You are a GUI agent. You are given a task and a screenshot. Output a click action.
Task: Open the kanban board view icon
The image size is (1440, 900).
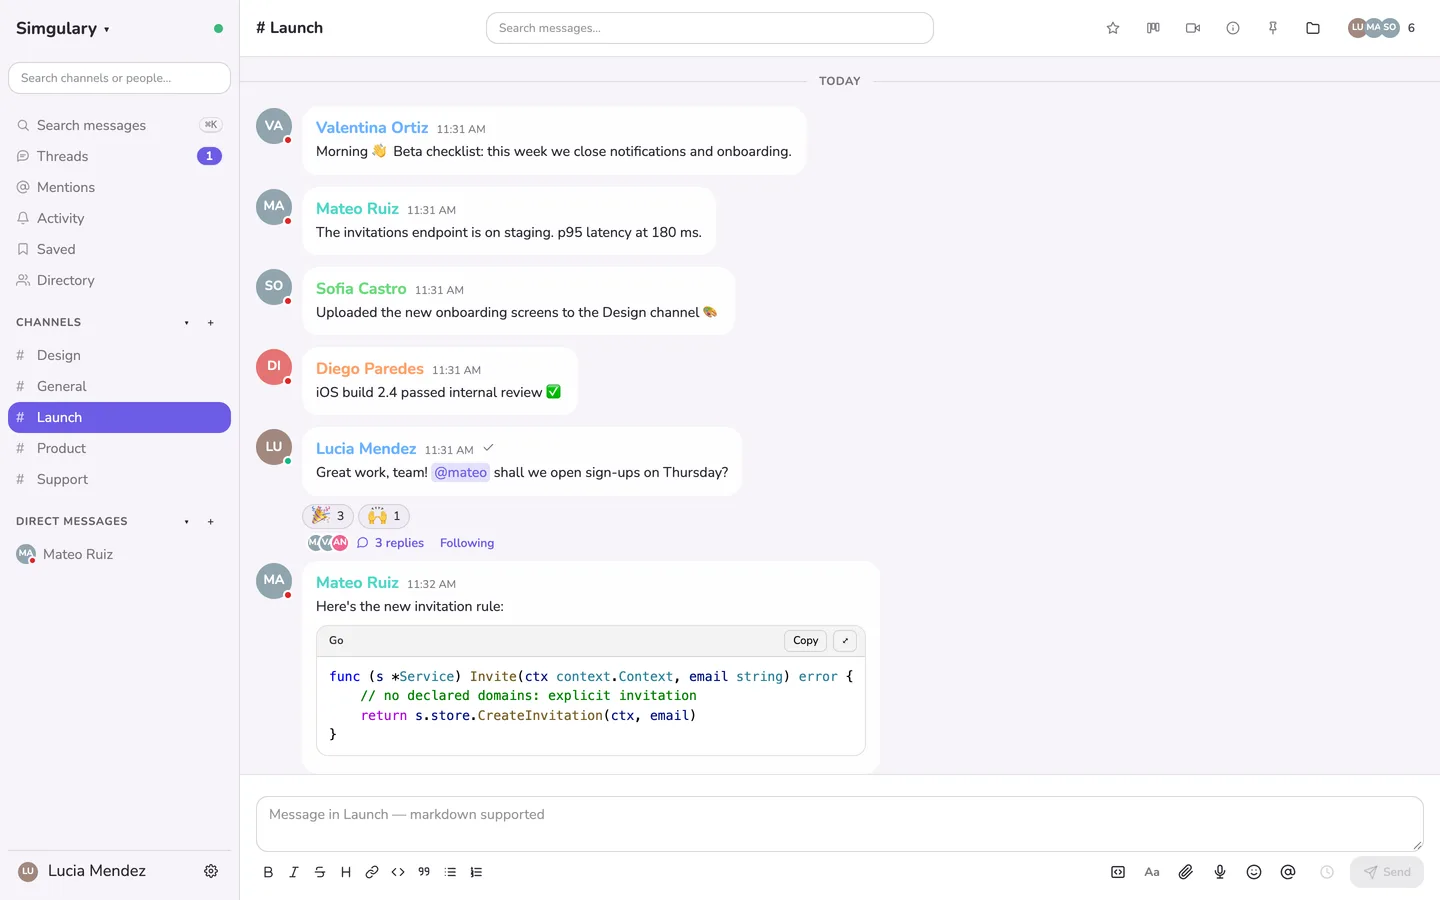[1153, 28]
